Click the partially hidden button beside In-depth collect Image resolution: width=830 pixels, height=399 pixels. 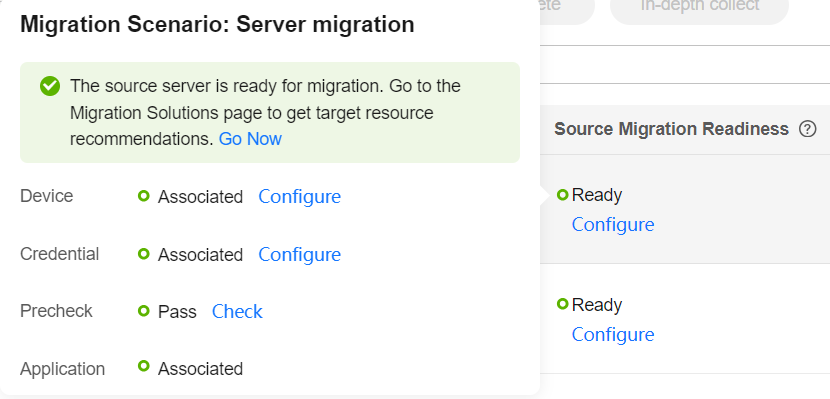click(x=567, y=7)
